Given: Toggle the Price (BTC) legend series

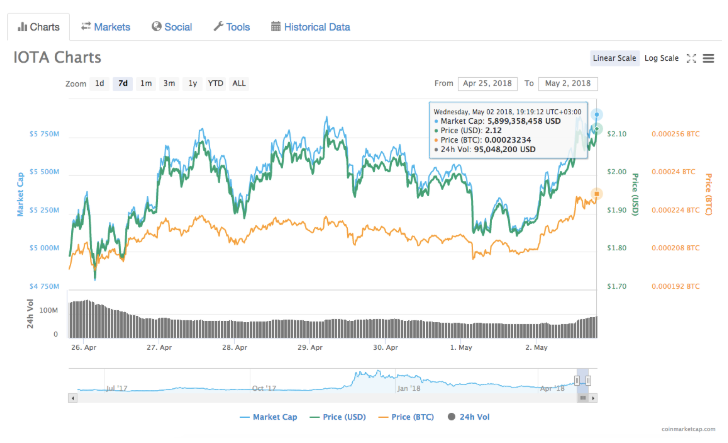Looking at the screenshot, I should 406,417.
